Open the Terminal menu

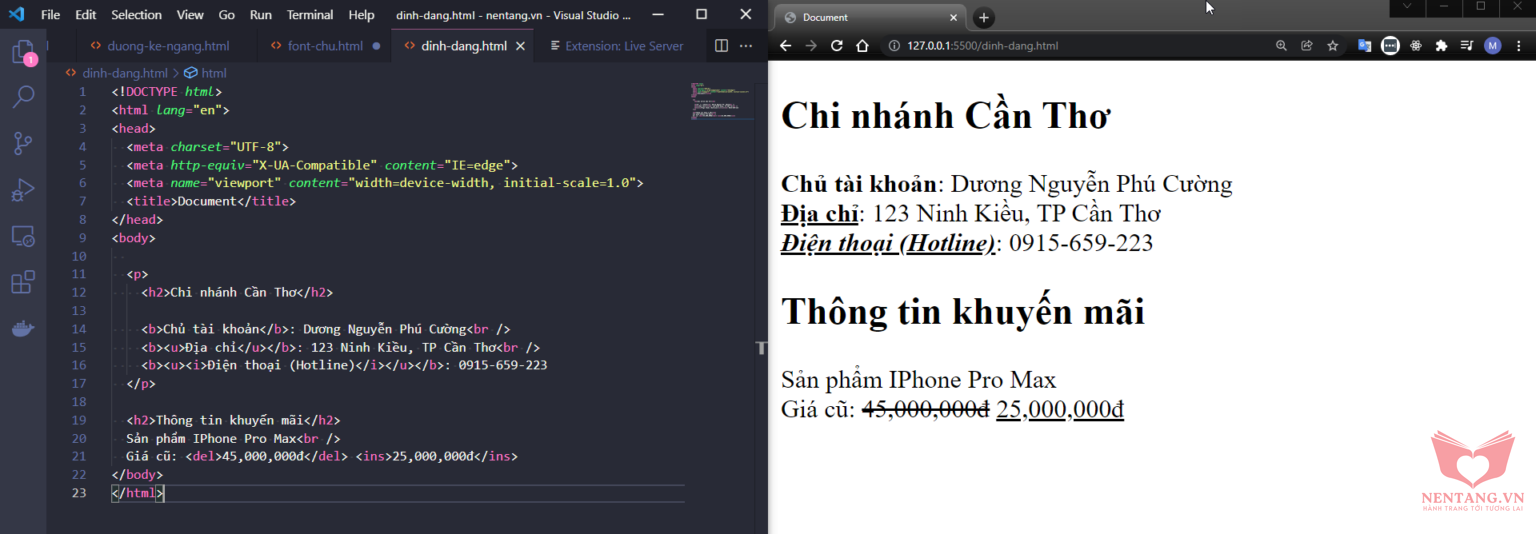[310, 15]
